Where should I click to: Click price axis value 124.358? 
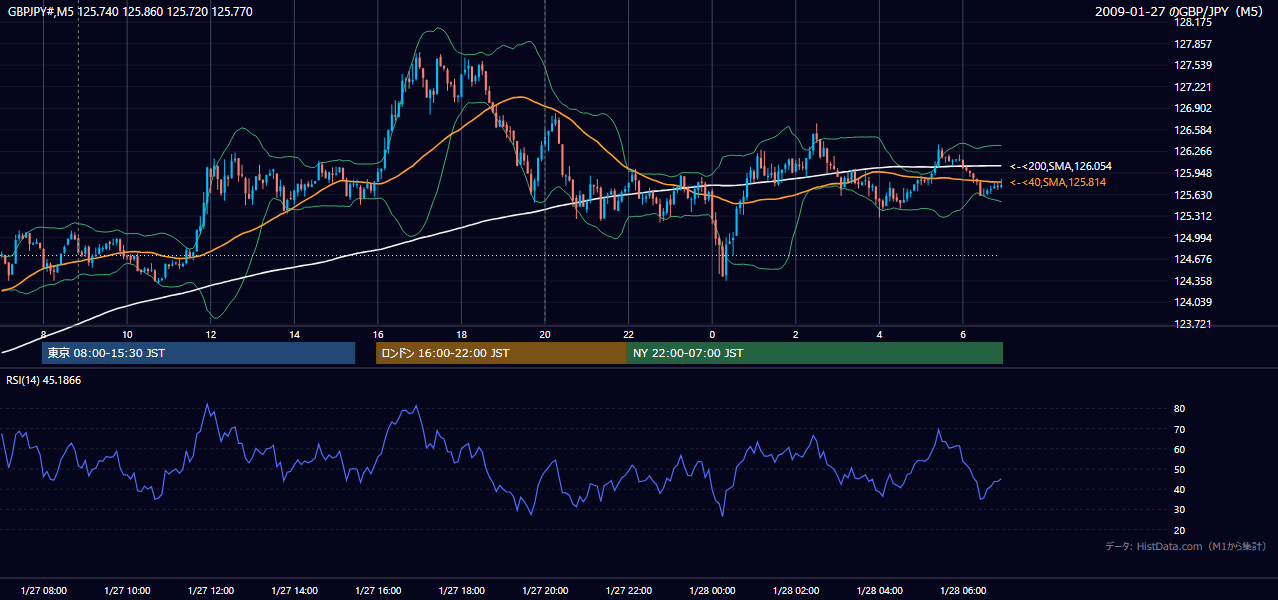1193,281
